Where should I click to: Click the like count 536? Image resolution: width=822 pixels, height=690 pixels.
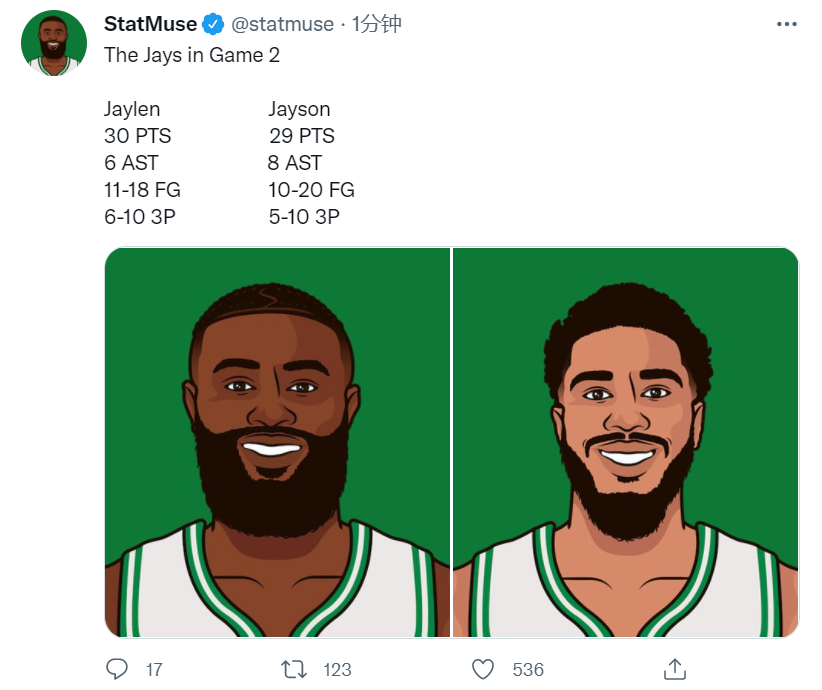click(528, 670)
